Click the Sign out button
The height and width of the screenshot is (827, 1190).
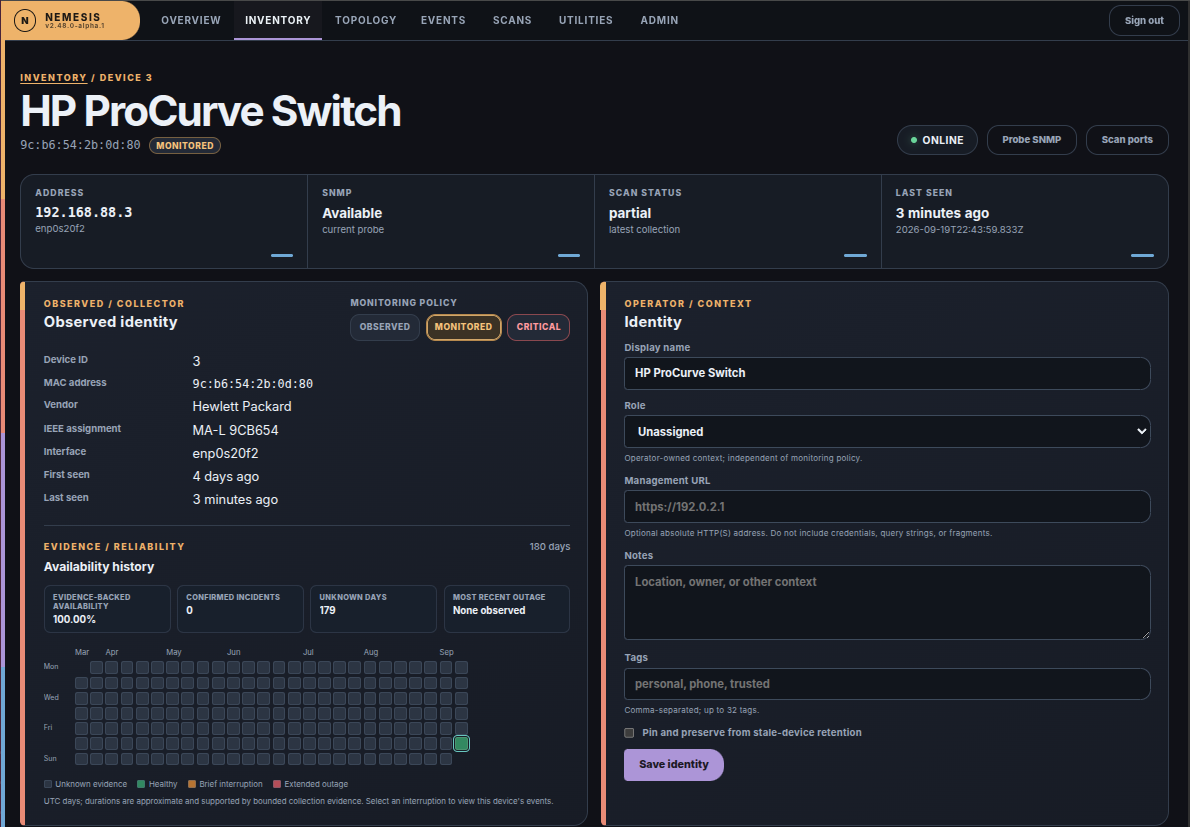1144,20
